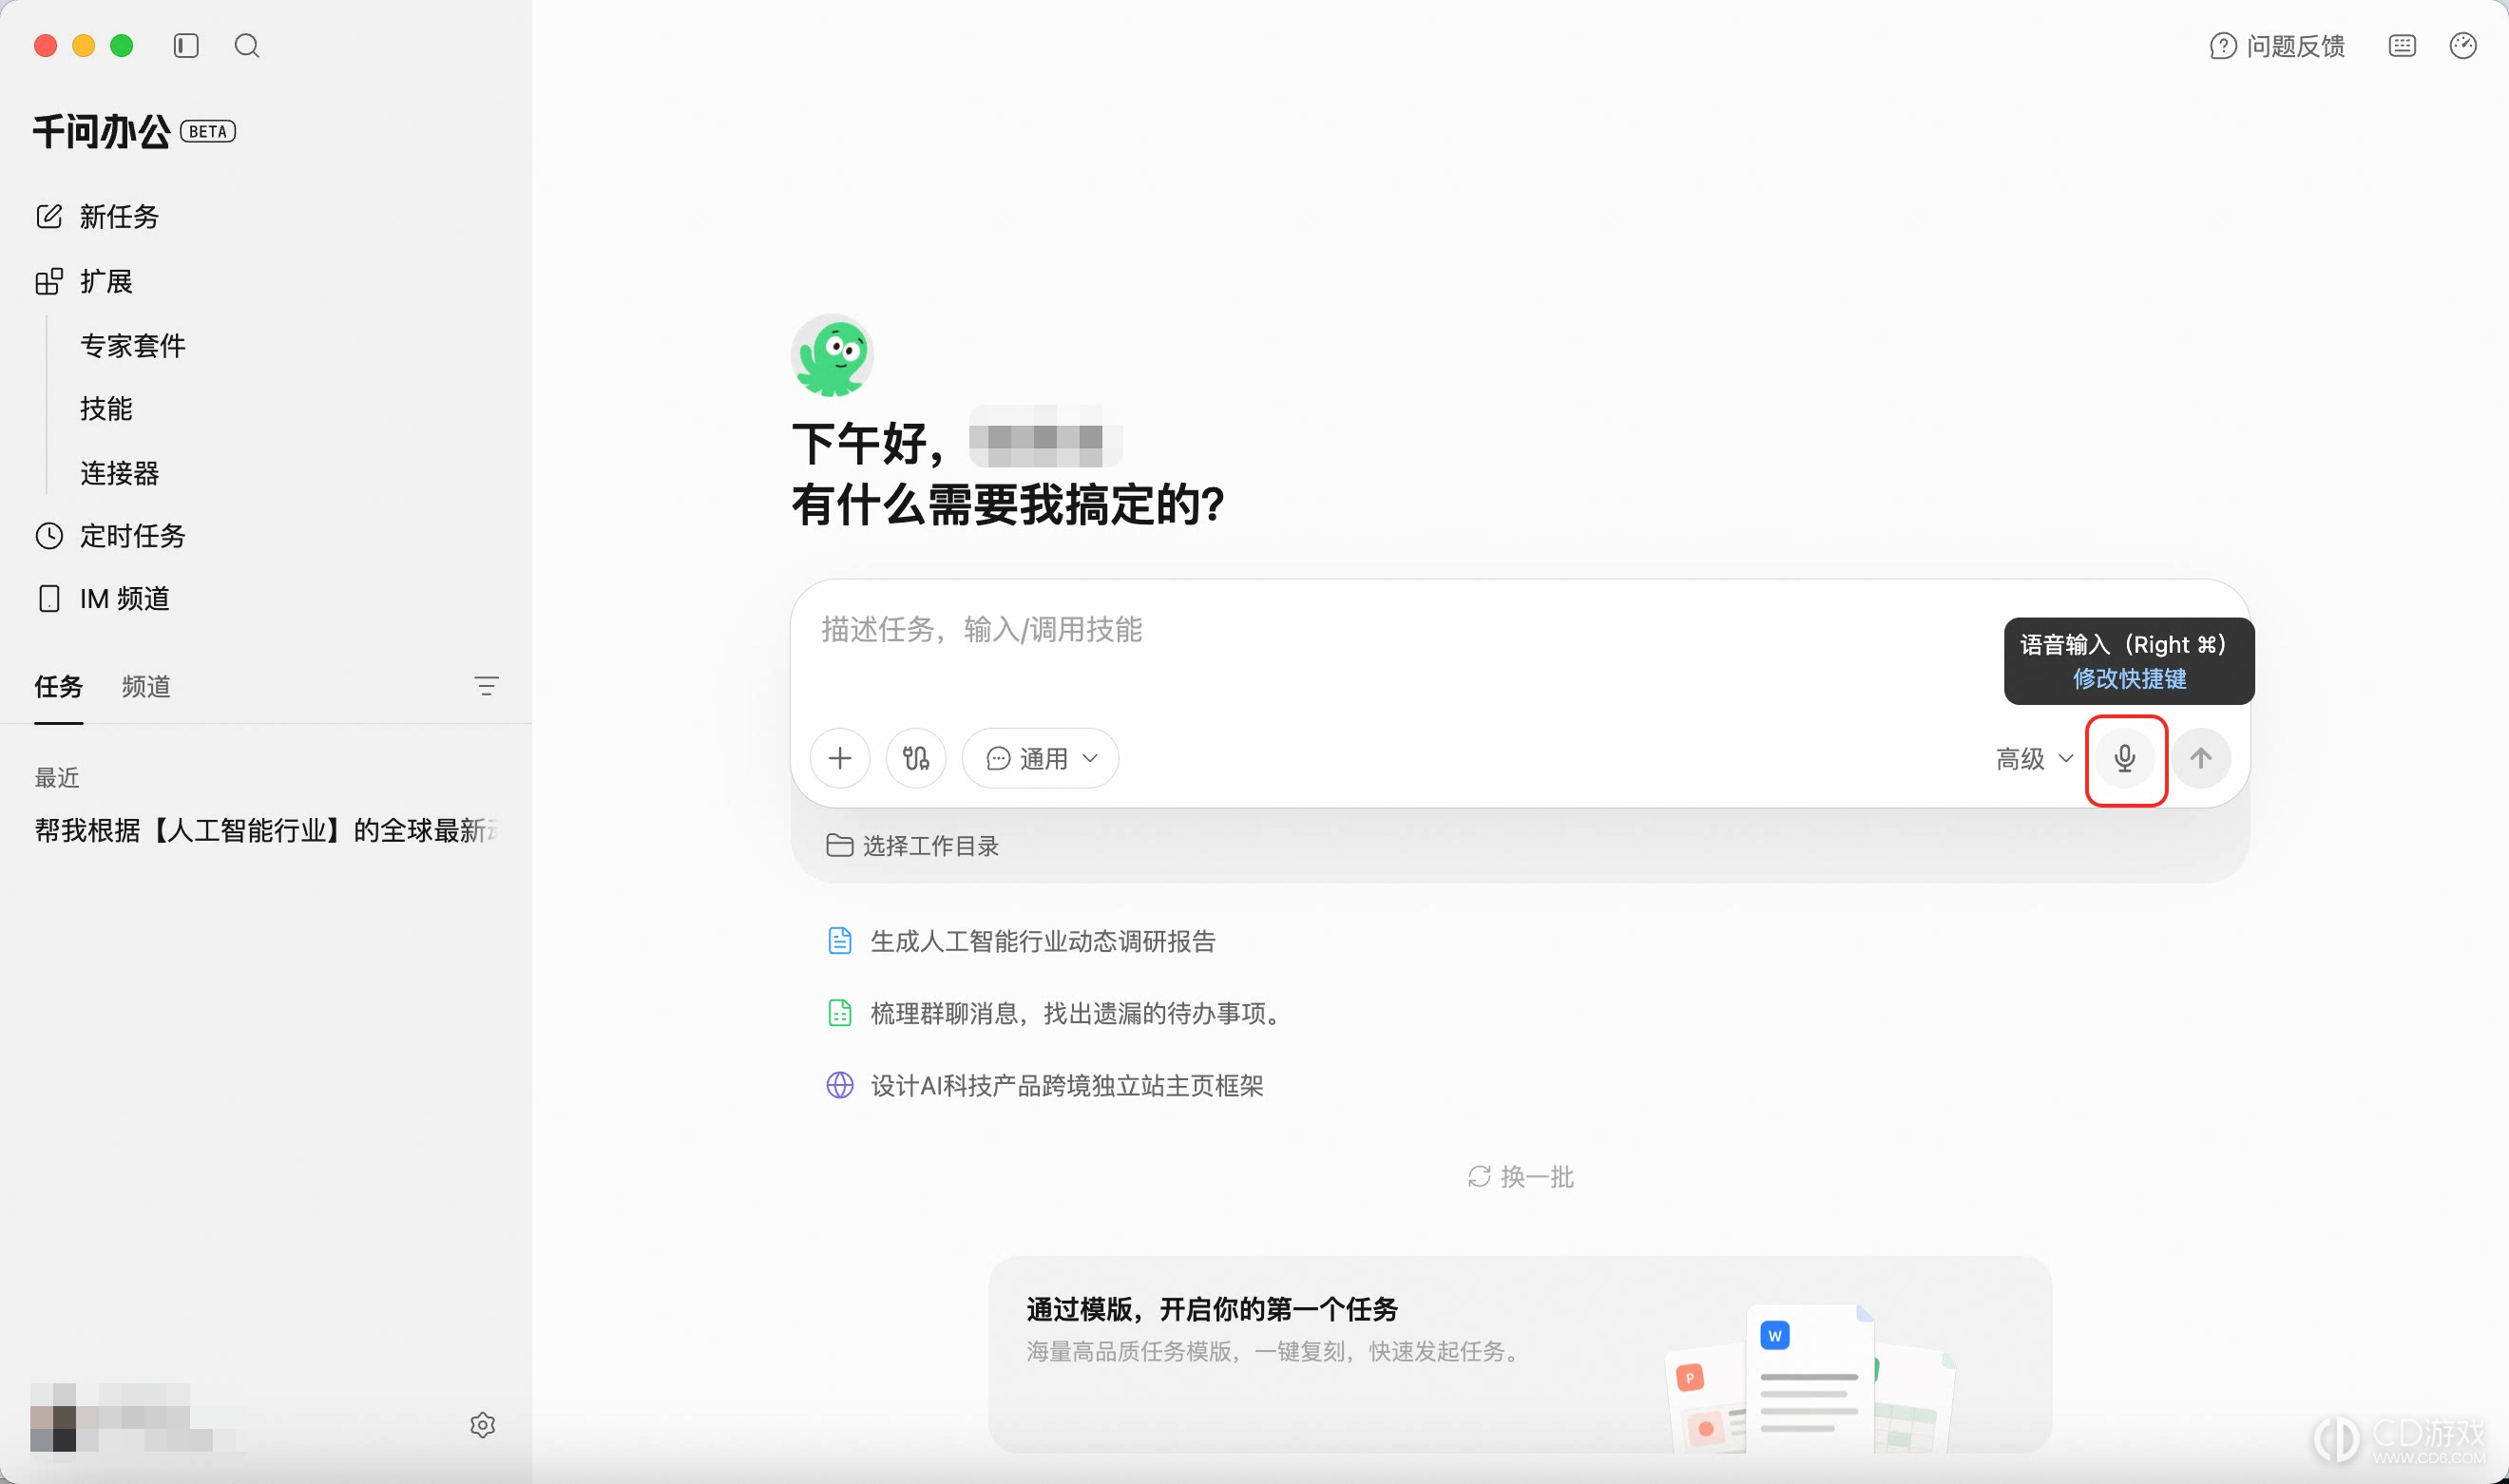
Task: Open the search magnifier in sidebar
Action: click(x=247, y=46)
